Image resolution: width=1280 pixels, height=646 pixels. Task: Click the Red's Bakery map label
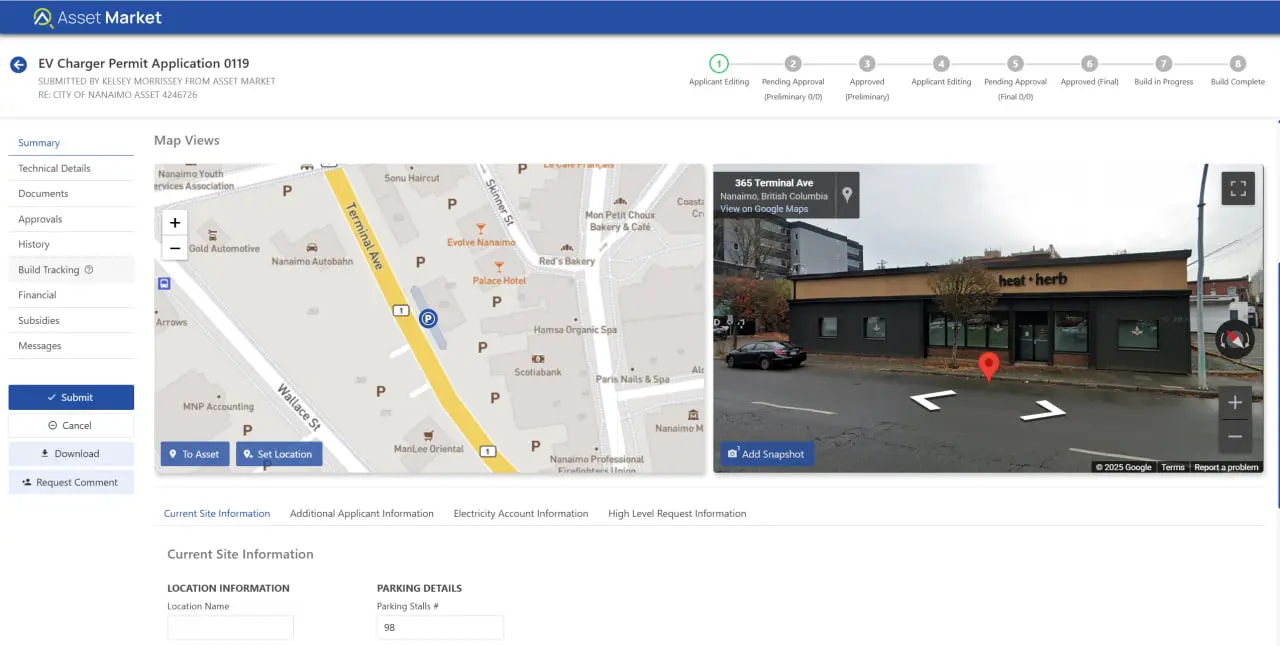coord(566,261)
